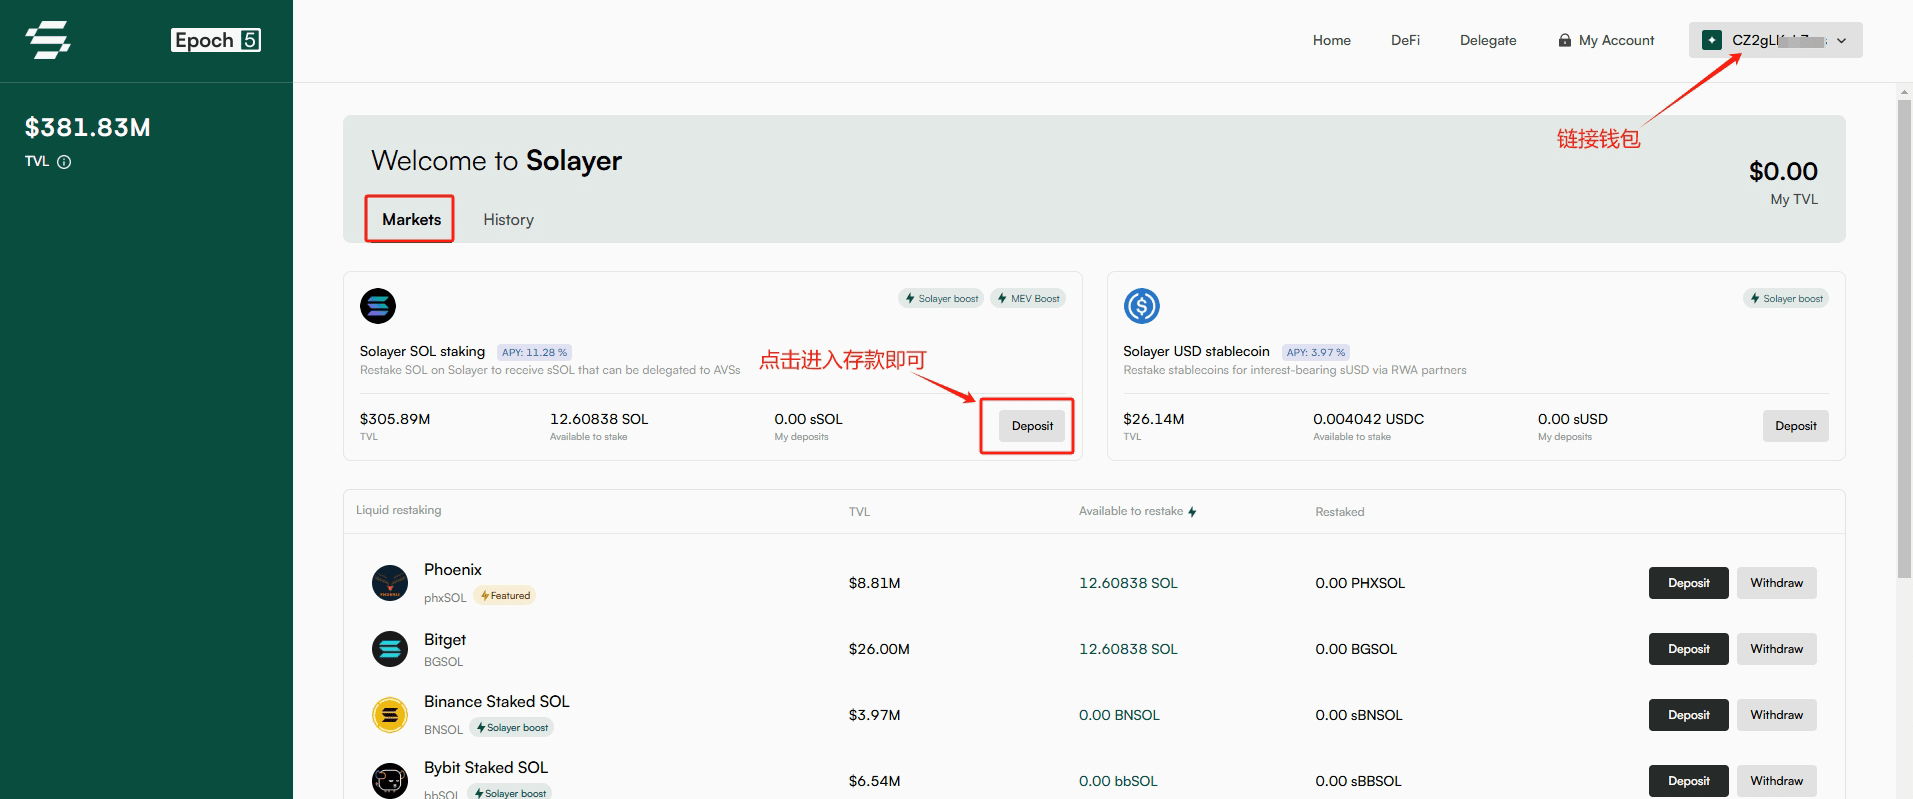1913x799 pixels.
Task: Click the lightning icon next to Available to restake
Action: pyautogui.click(x=1192, y=511)
